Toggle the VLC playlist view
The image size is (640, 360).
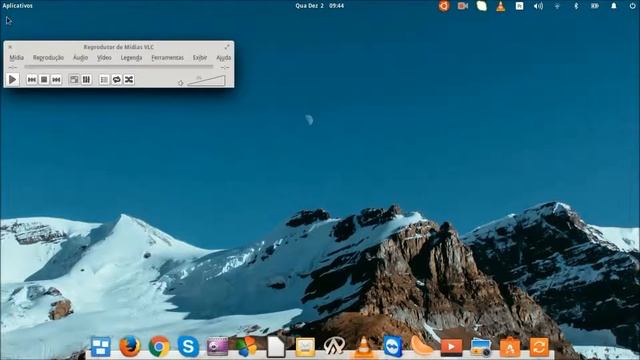104,80
